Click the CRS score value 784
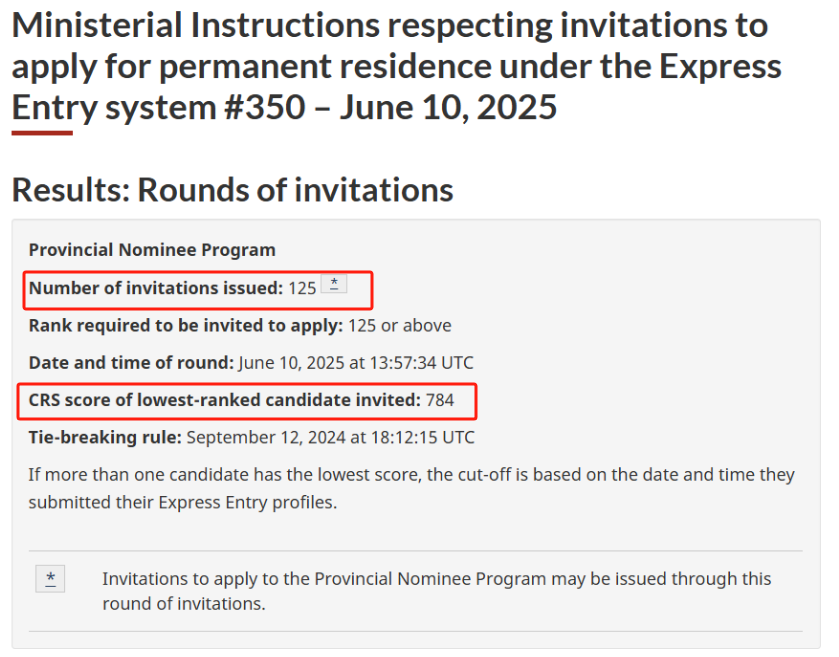The width and height of the screenshot is (839, 657). (440, 400)
